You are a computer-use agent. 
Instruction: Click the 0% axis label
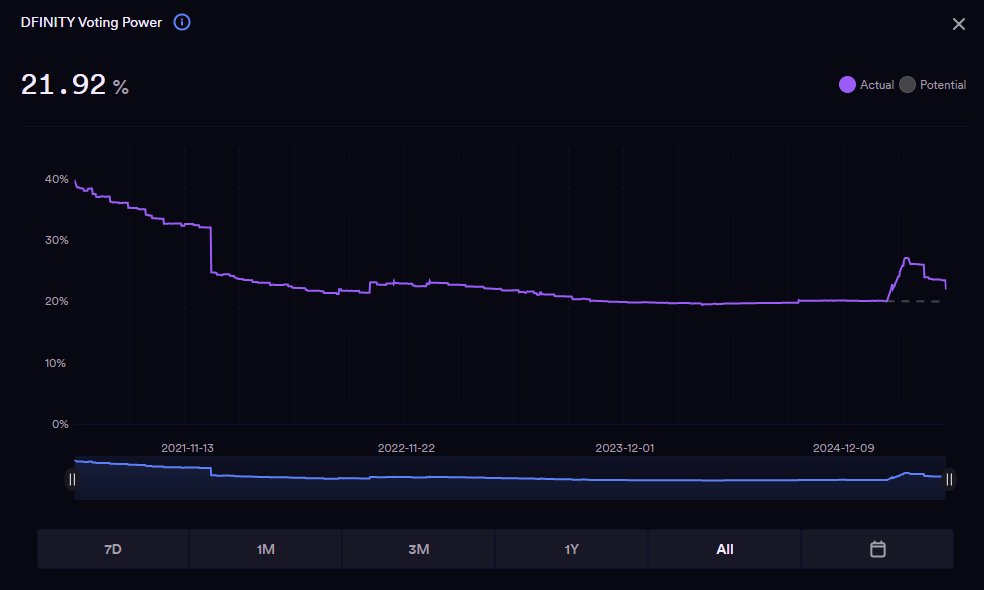pos(60,424)
